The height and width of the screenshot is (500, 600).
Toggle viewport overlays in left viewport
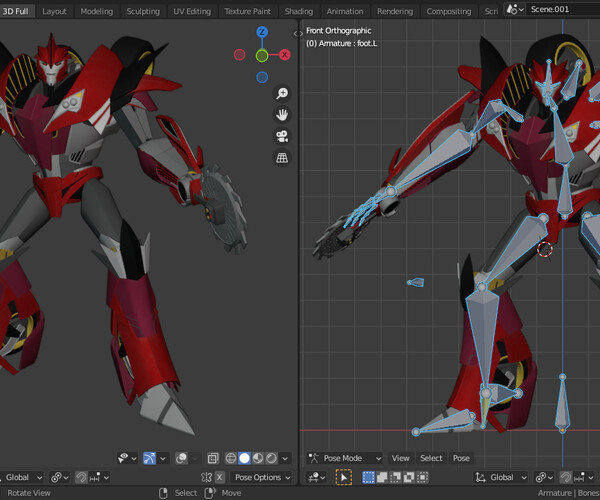pyautogui.click(x=181, y=458)
